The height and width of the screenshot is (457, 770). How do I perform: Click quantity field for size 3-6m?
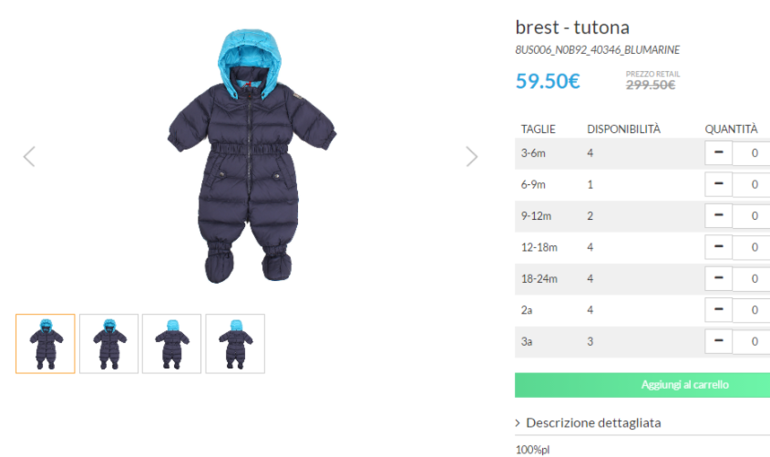751,153
